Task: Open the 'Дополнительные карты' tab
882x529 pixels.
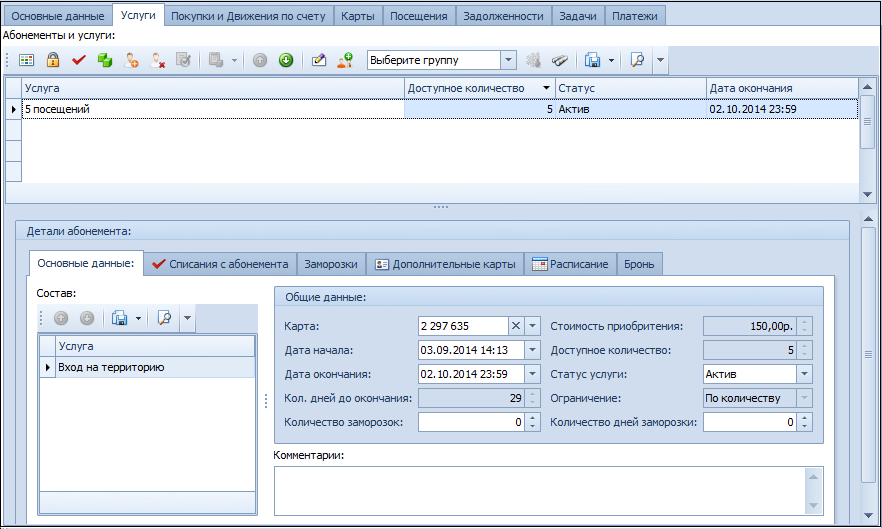Action: click(445, 264)
